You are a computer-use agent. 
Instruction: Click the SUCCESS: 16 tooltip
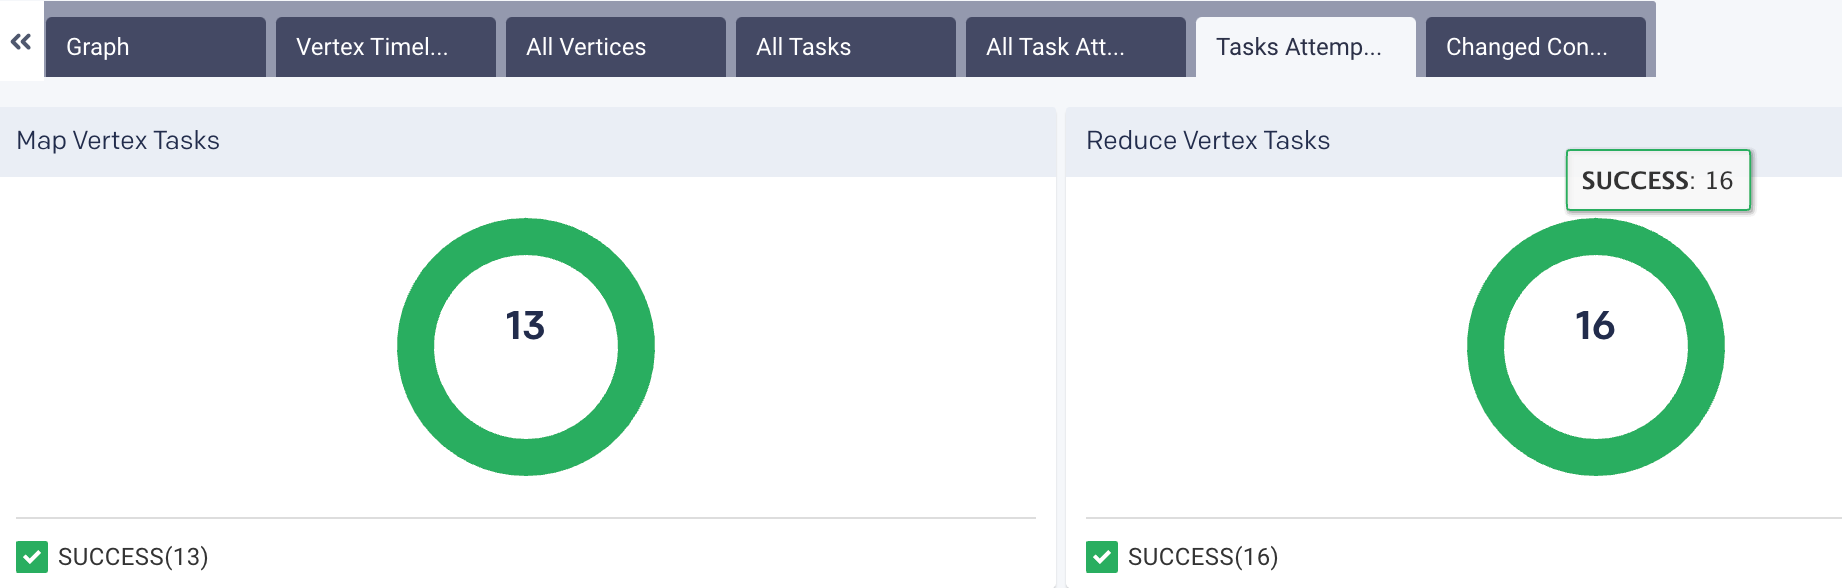click(1658, 180)
